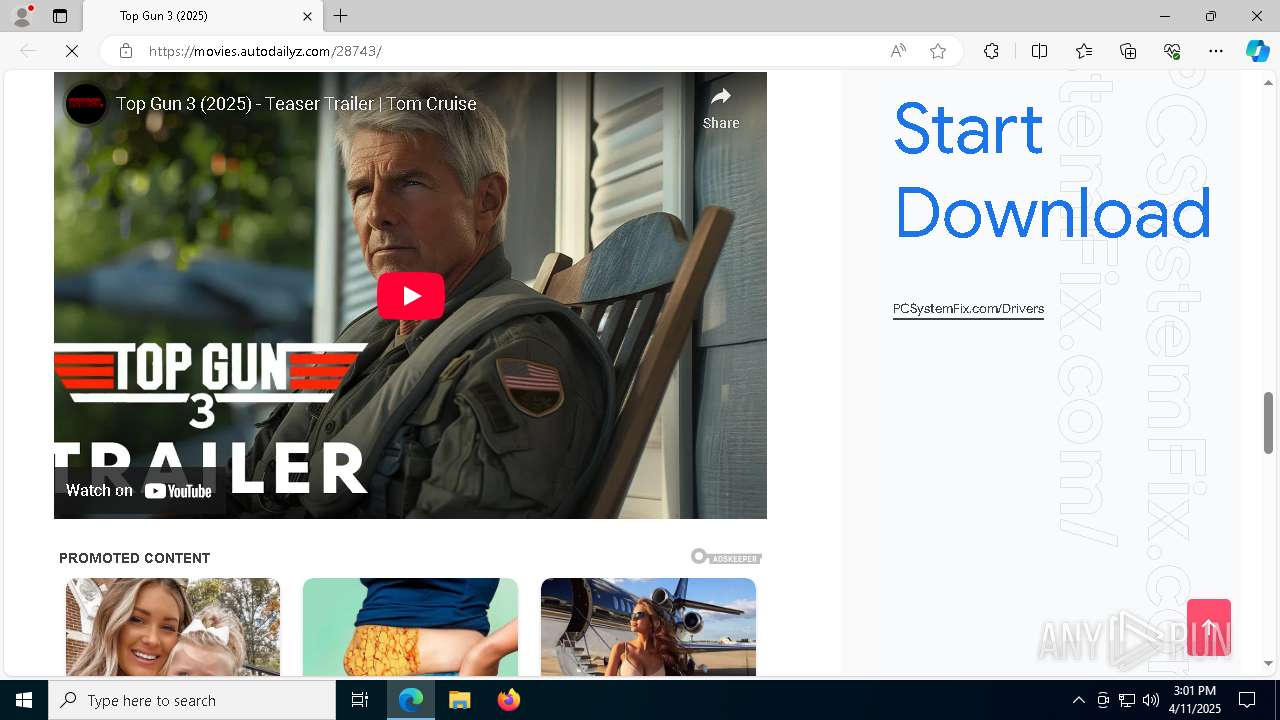Click the pink scroll-to-top arrow button
This screenshot has height=720, width=1280.
[x=1209, y=627]
